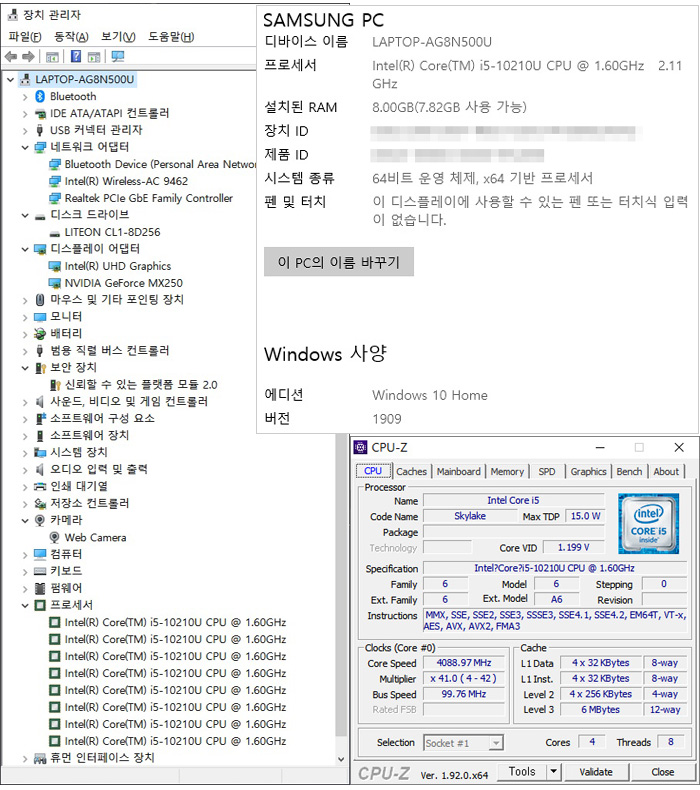Image resolution: width=700 pixels, height=790 pixels.
Task: Collapse the disk drives (디스크 드라이브) category
Action: coord(25,216)
